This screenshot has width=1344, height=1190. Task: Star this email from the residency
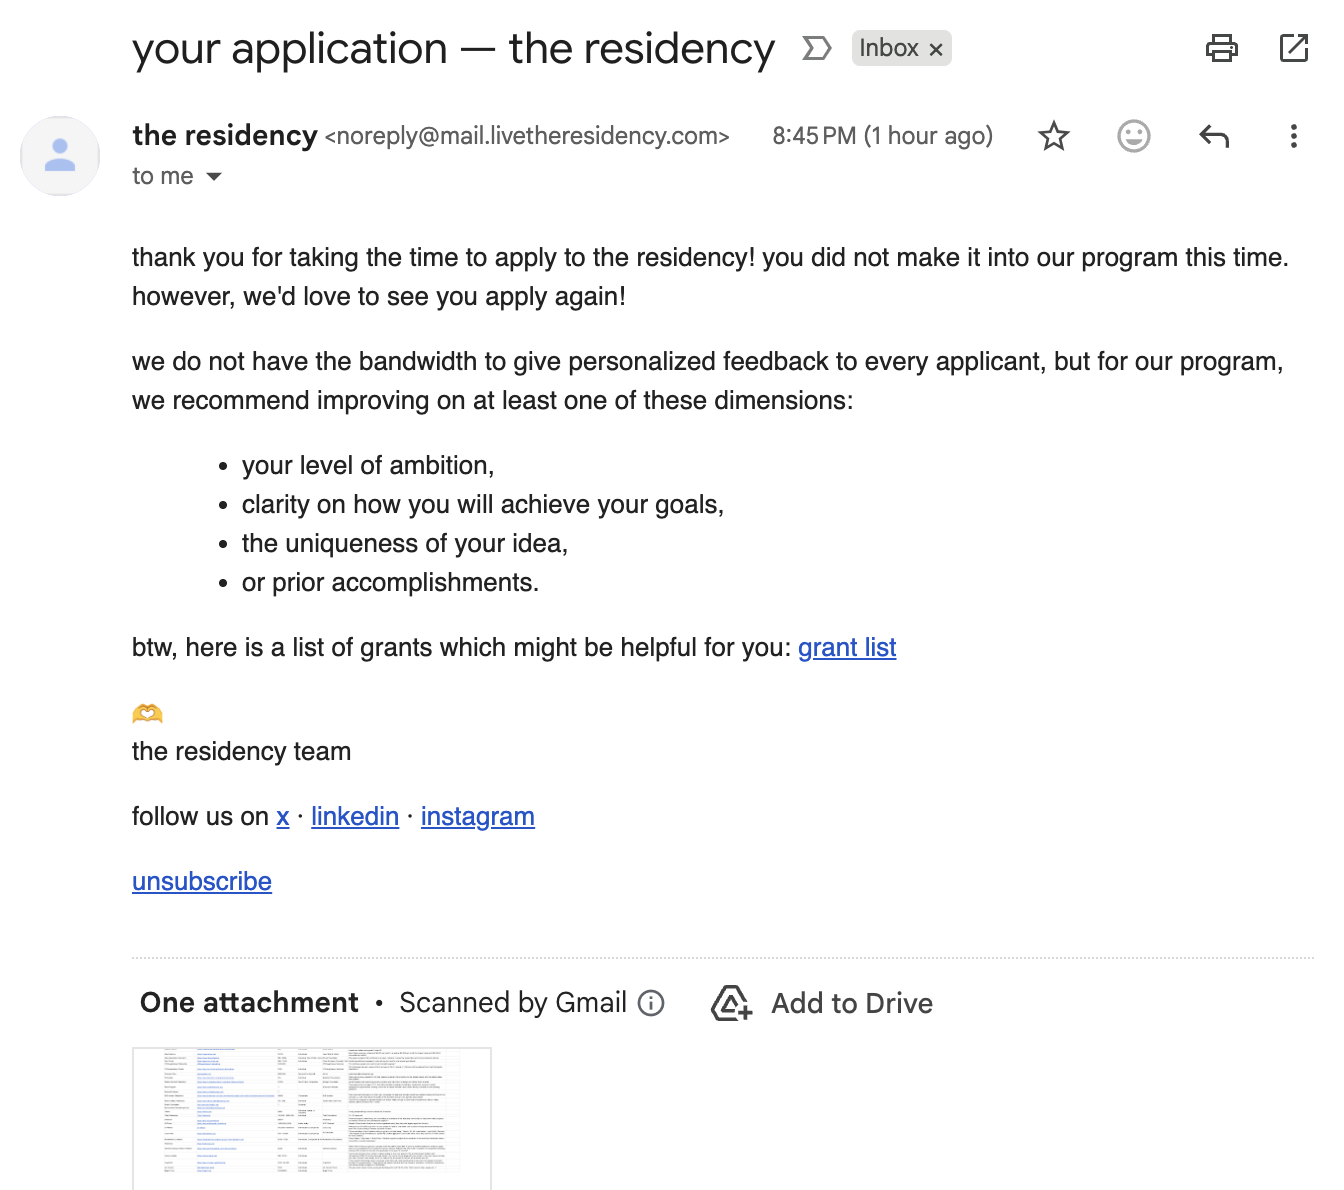click(x=1054, y=136)
